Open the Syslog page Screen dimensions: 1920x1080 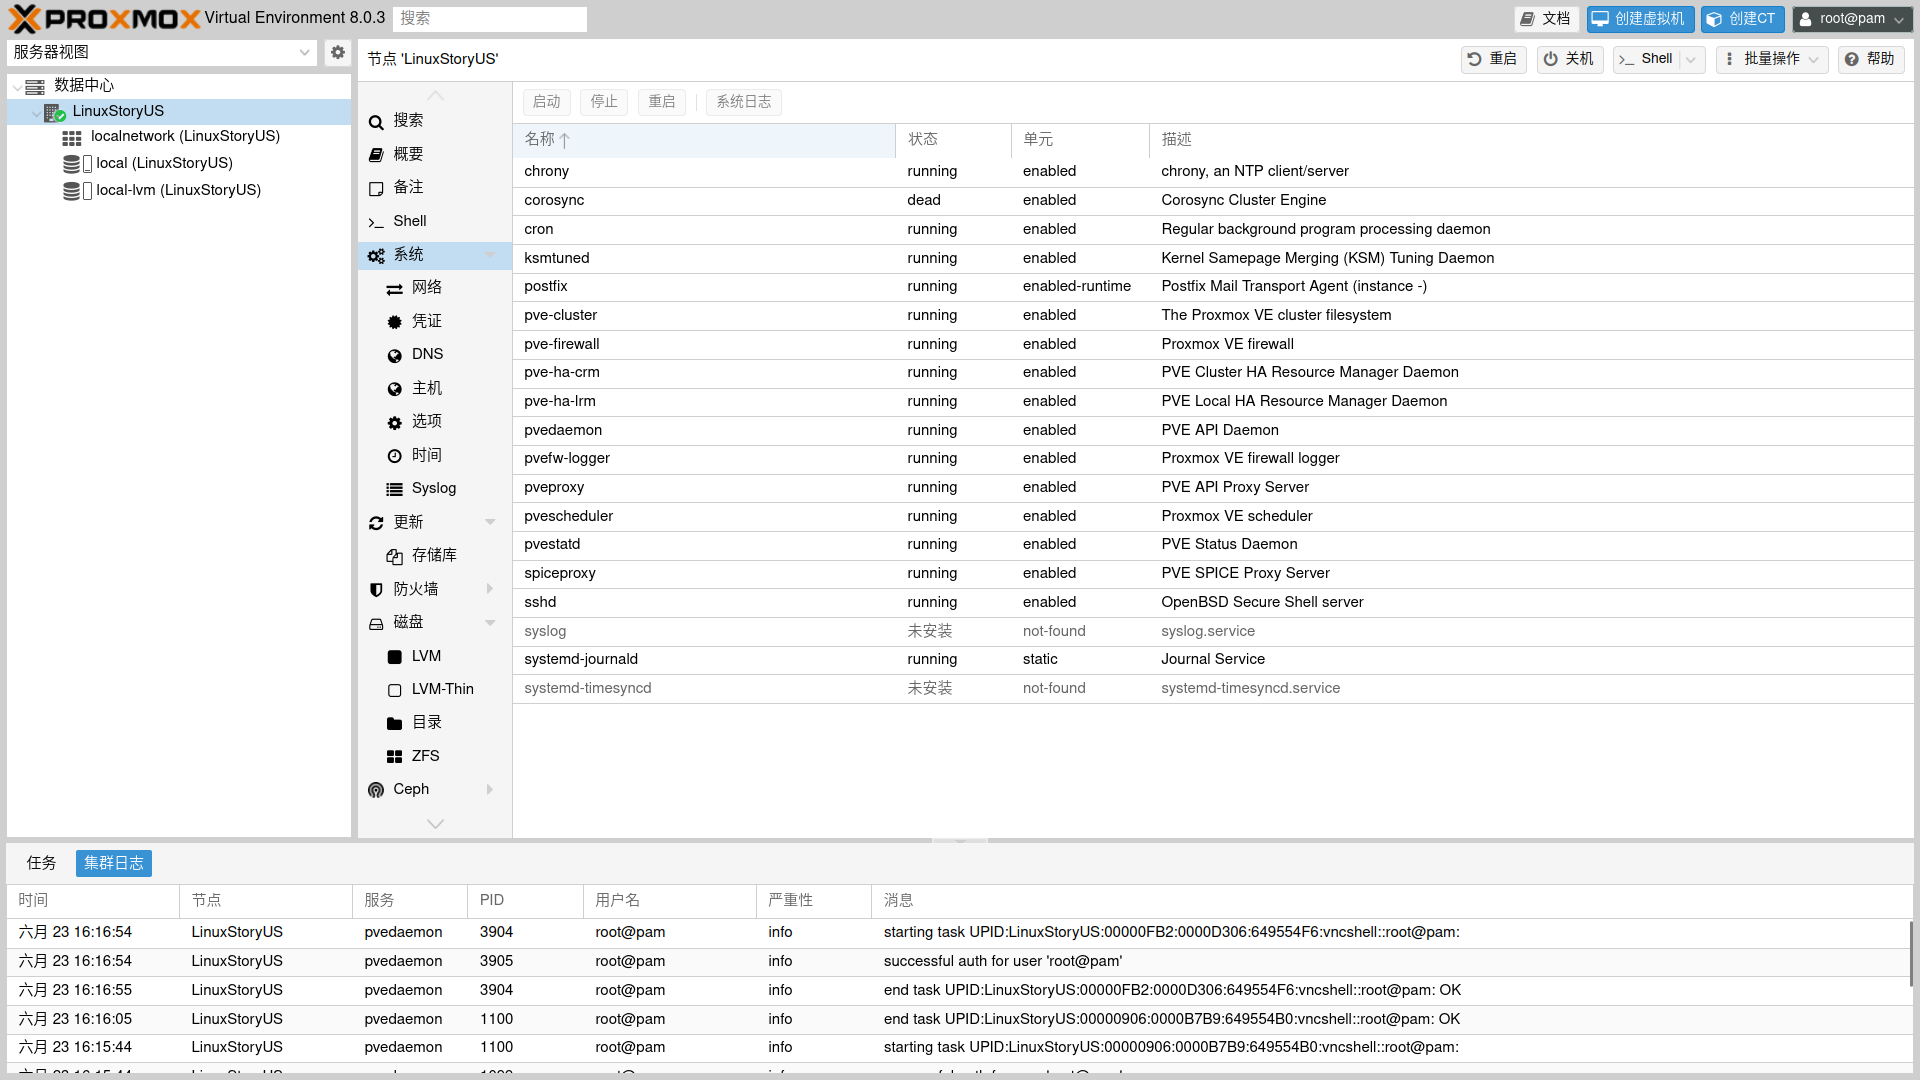coord(434,488)
